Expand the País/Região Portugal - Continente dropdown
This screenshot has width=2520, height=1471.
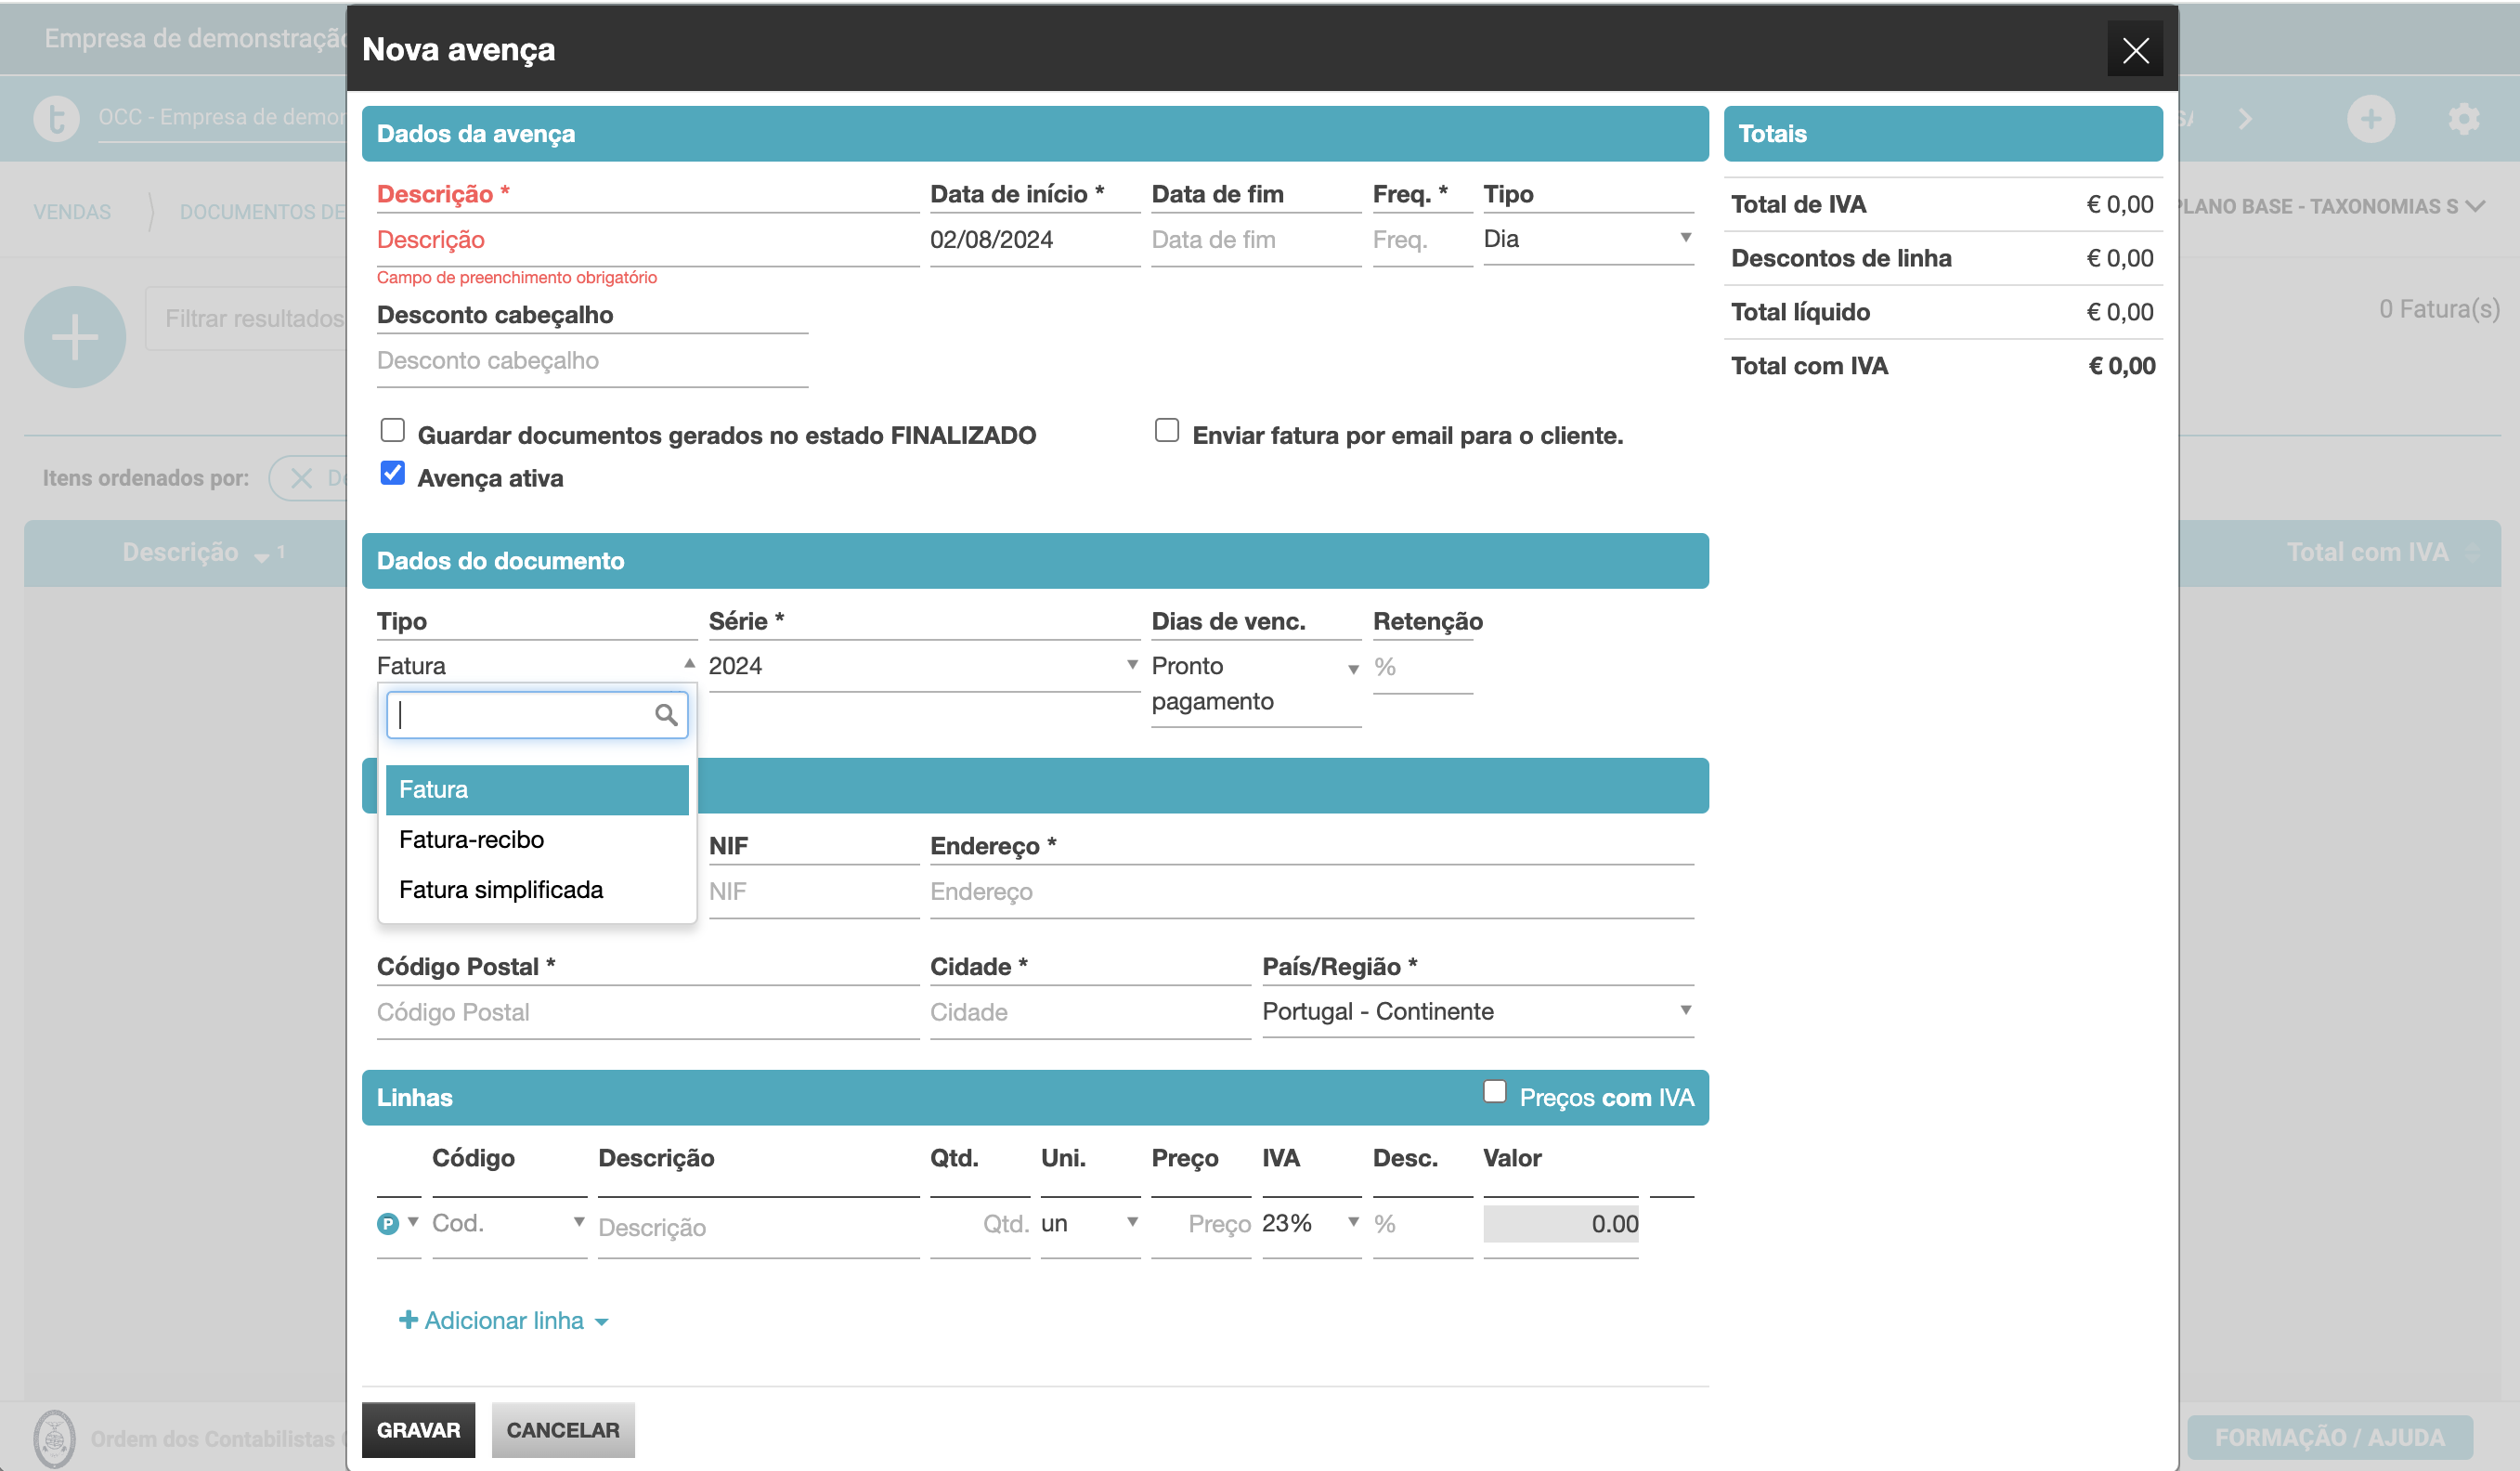point(1477,1011)
